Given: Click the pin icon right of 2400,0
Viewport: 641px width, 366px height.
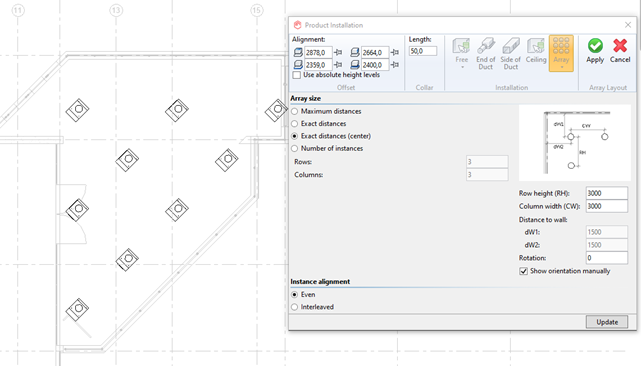Looking at the screenshot, I should 394,65.
